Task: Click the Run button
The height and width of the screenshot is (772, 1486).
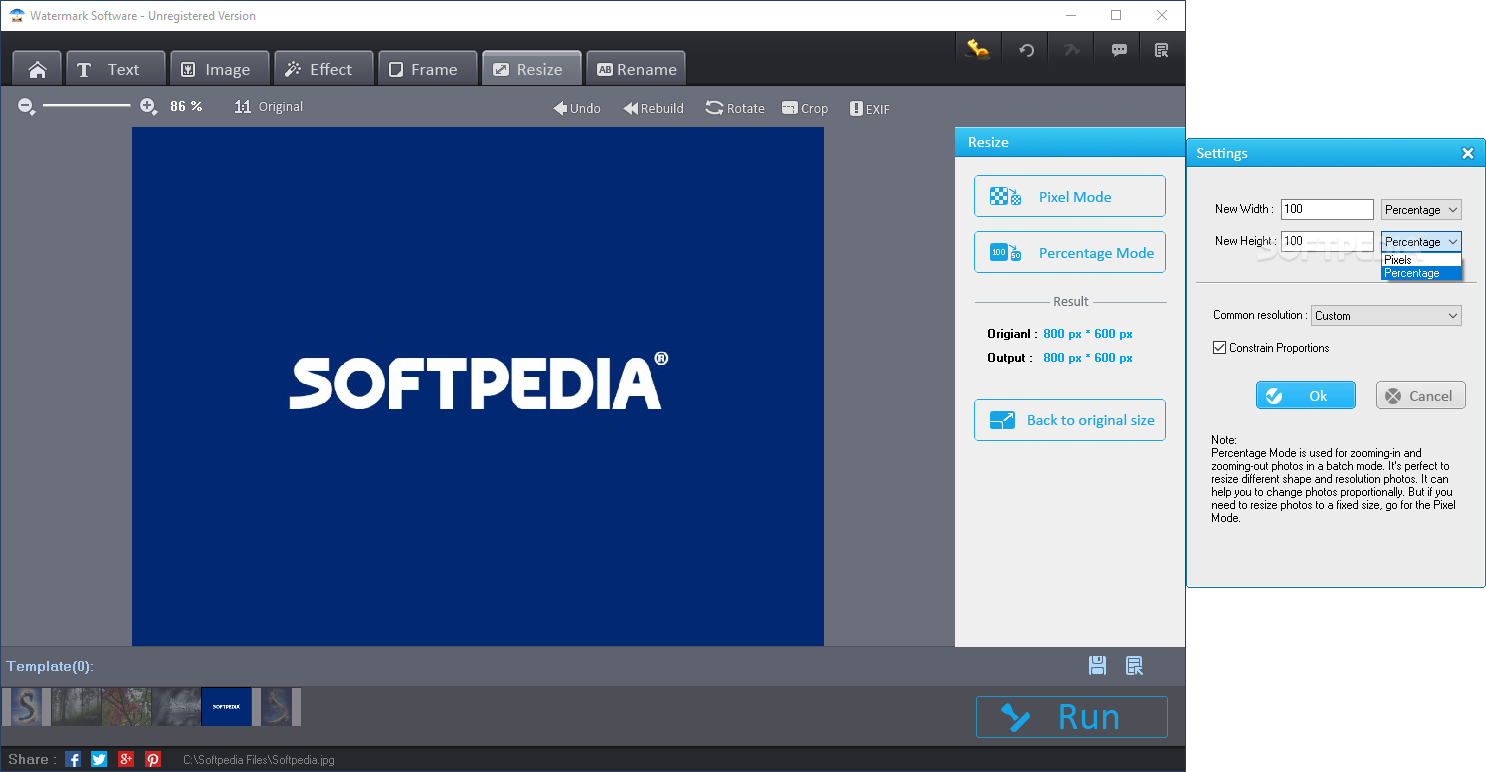Action: point(1072,717)
